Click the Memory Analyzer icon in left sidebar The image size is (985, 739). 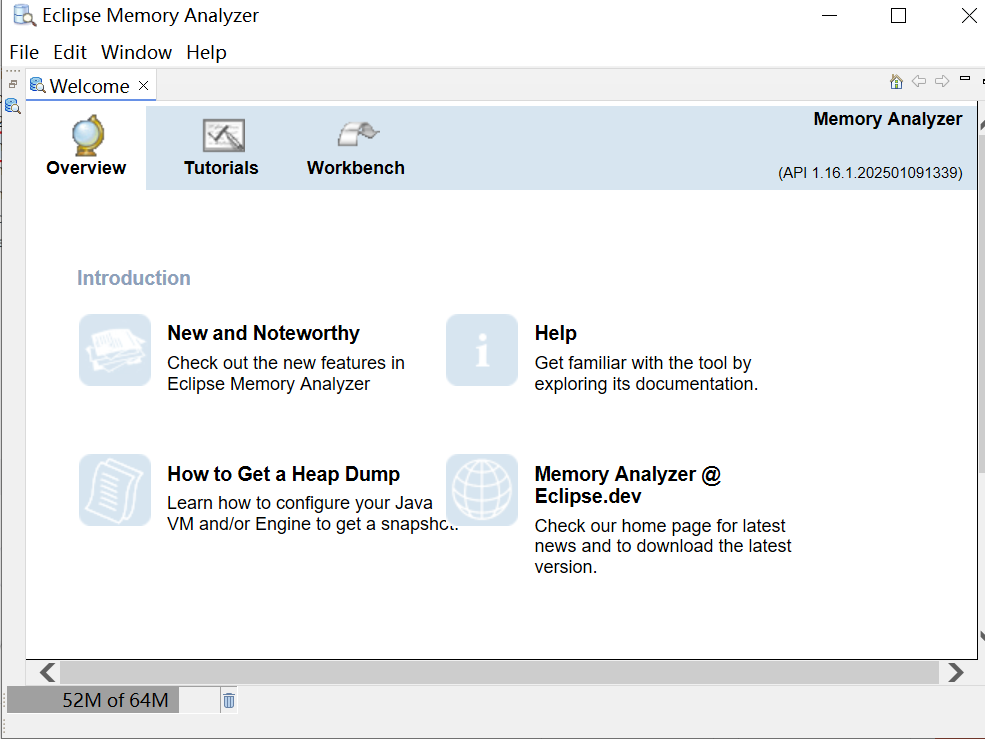(x=13, y=106)
